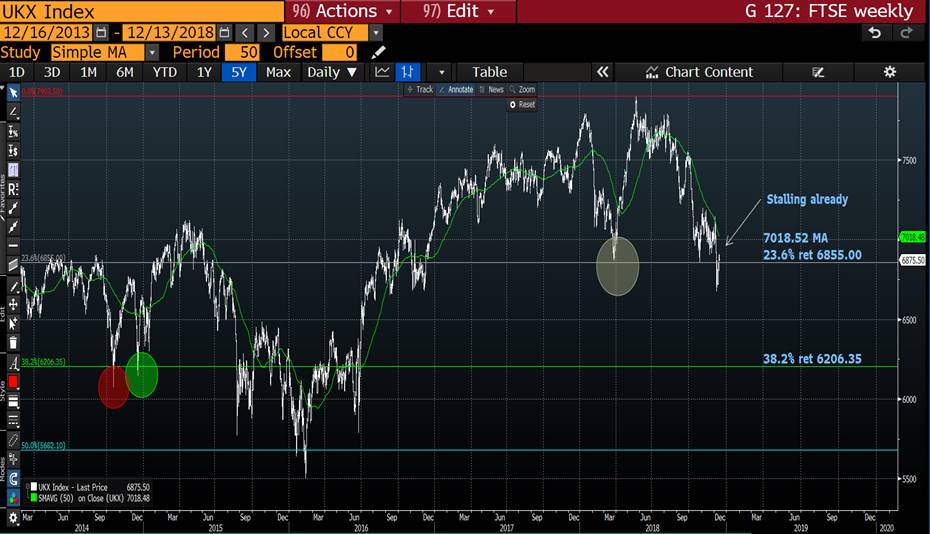Open the settings gear at bottom left
The height and width of the screenshot is (534, 930).
[13, 517]
